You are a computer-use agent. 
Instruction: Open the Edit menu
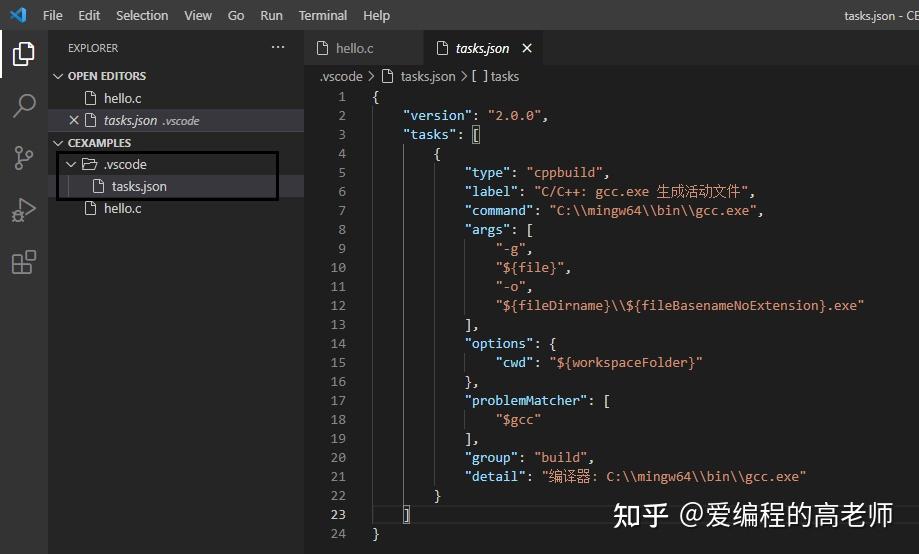[x=89, y=15]
